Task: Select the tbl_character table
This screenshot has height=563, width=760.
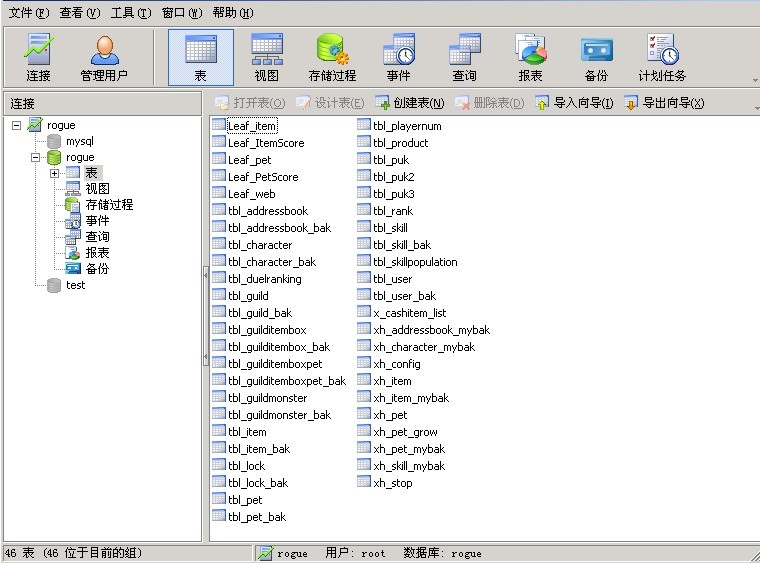Action: point(259,245)
